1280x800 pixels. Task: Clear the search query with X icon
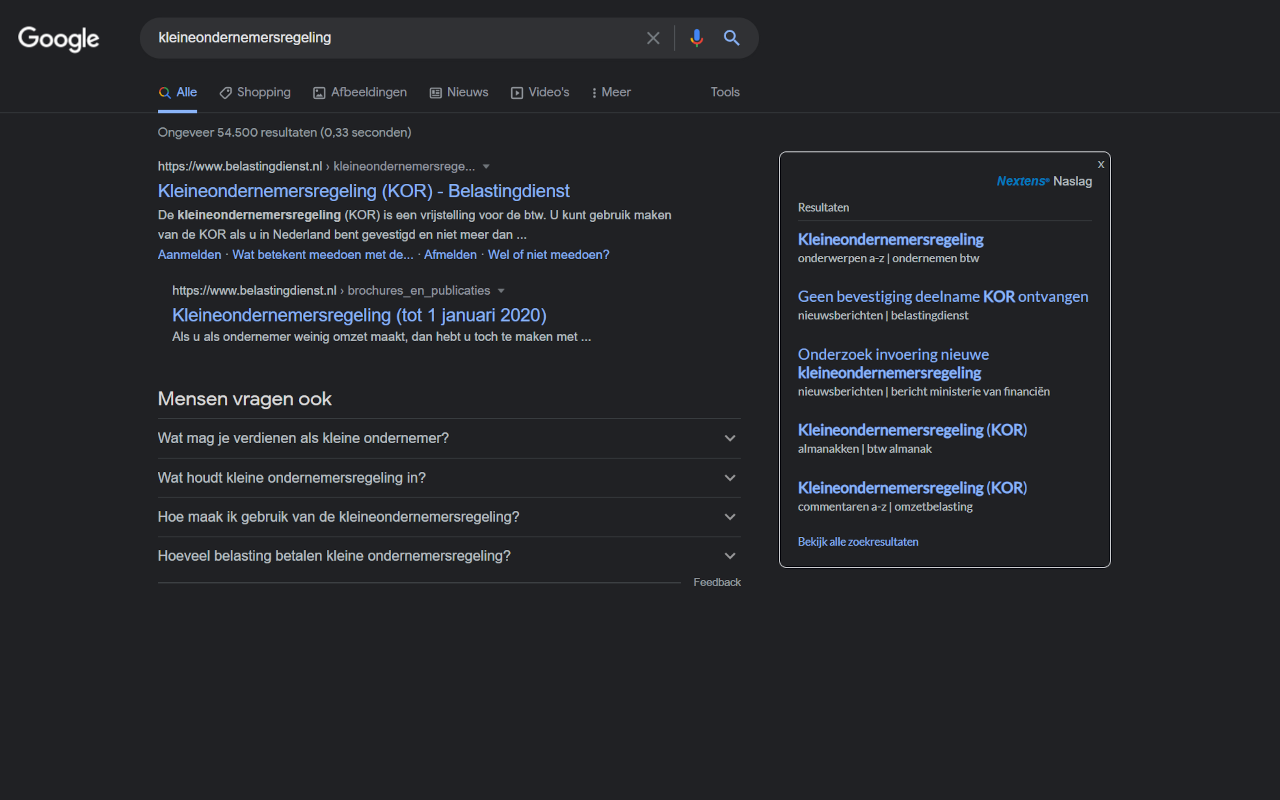pyautogui.click(x=653, y=38)
